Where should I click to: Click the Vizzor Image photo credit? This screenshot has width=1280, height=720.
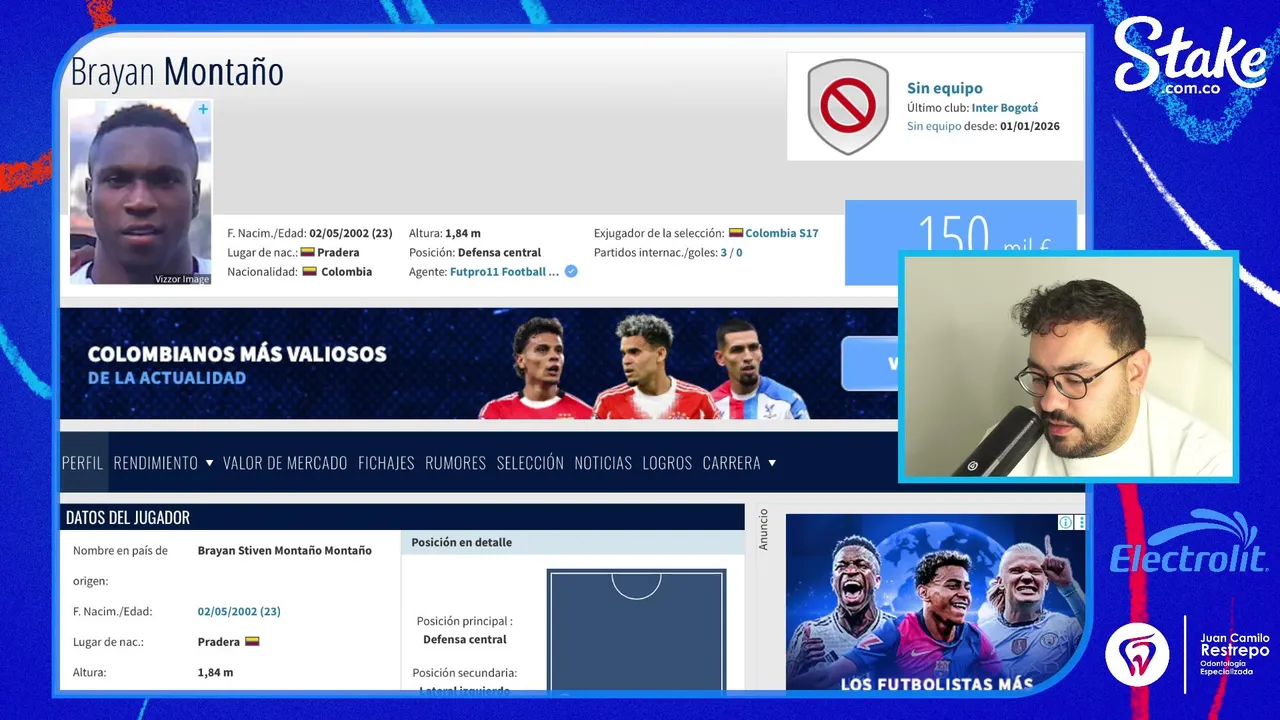[182, 279]
